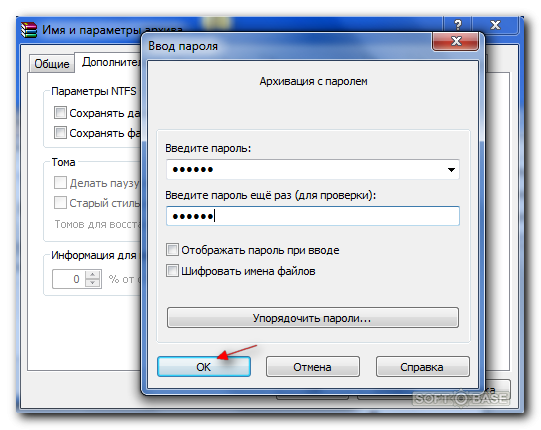Image resolution: width=541 pixels, height=430 pixels.
Task: Open help via the Справка button
Action: pyautogui.click(x=422, y=367)
